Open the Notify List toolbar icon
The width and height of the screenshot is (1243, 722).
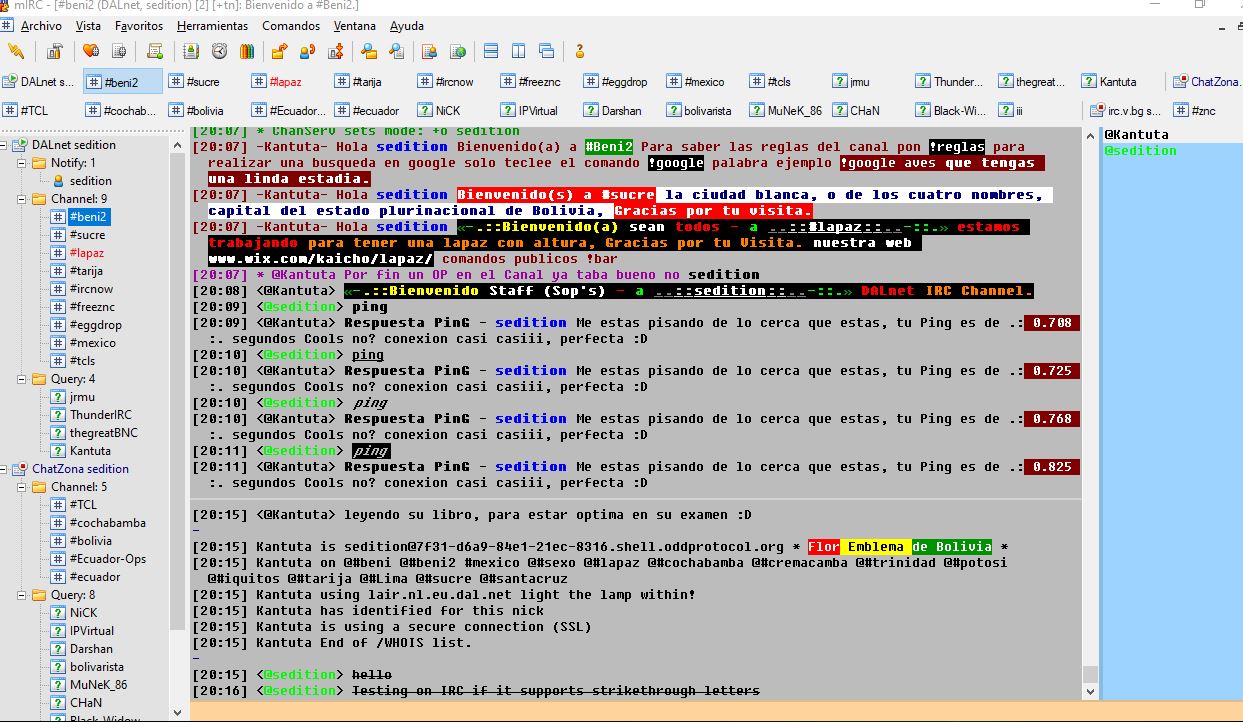(430, 51)
